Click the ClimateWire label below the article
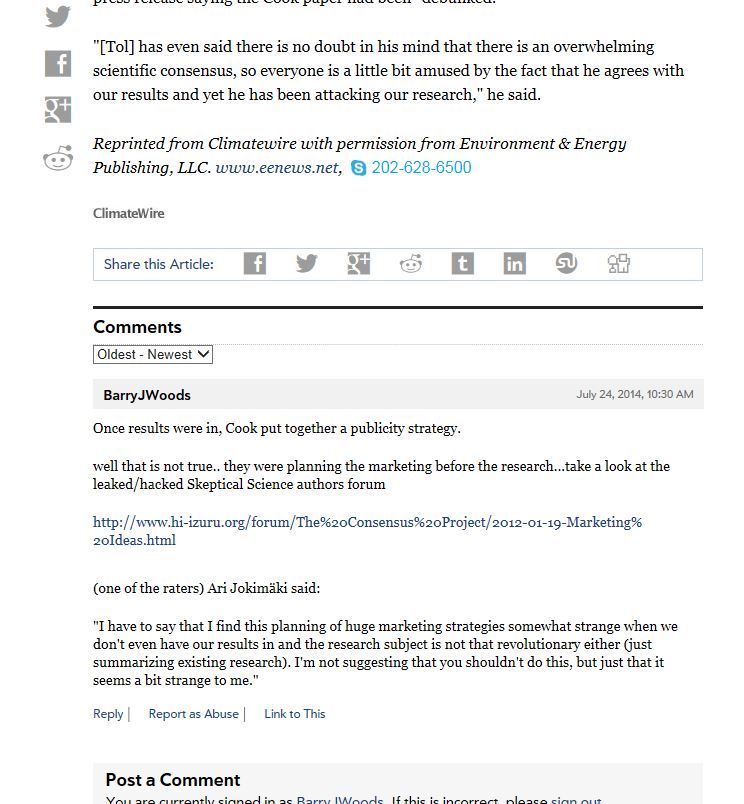Image resolution: width=744 pixels, height=804 pixels. pos(129,213)
